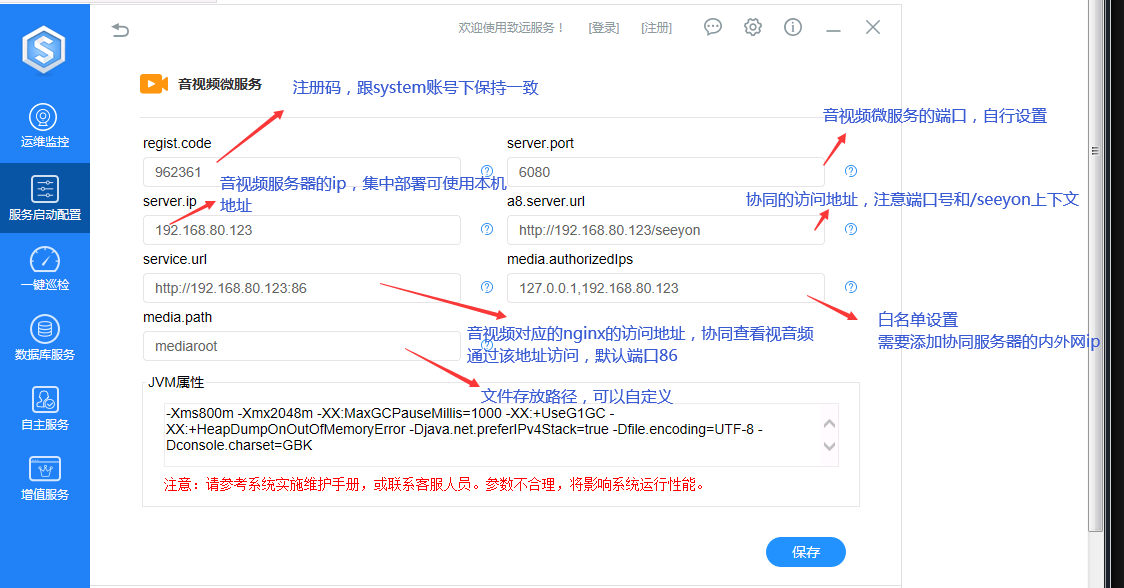The image size is (1124, 588).
Task: Click the JVM属性 group label
Action: click(x=176, y=382)
